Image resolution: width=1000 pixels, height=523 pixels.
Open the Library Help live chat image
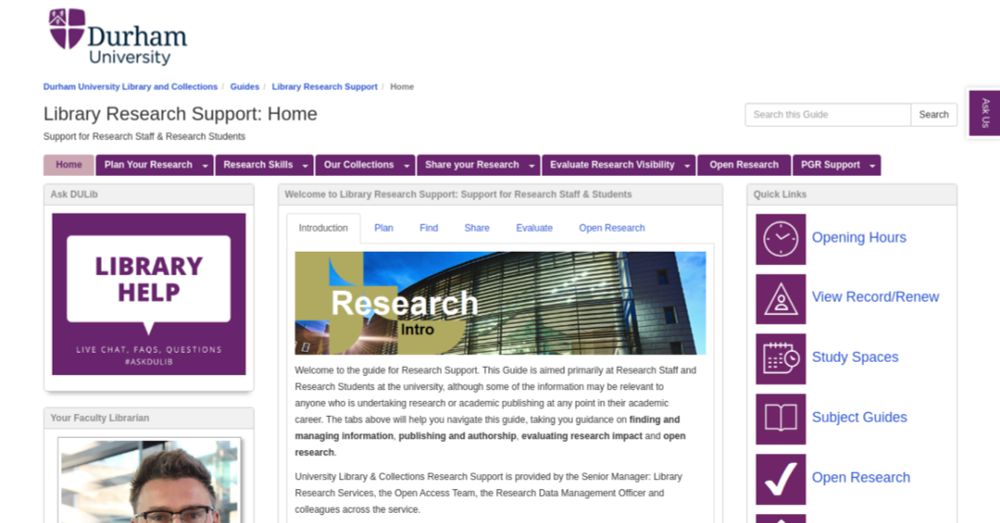(x=149, y=294)
